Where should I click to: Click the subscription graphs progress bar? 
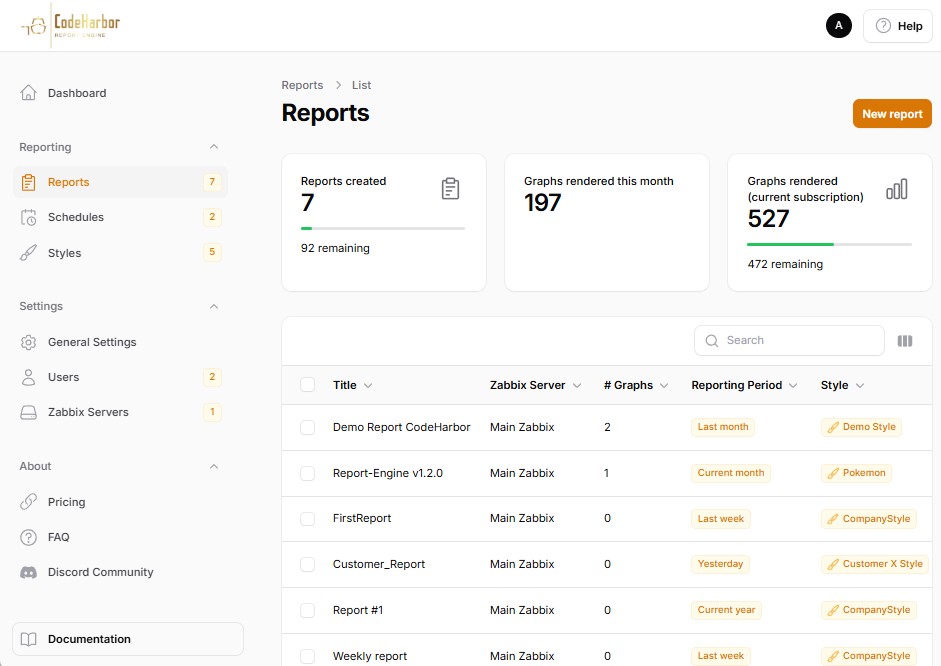pos(829,244)
